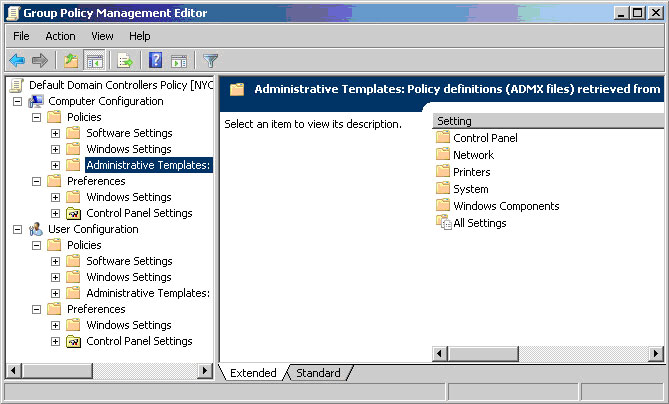Expand Windows Settings under Computer Policies

[55, 149]
